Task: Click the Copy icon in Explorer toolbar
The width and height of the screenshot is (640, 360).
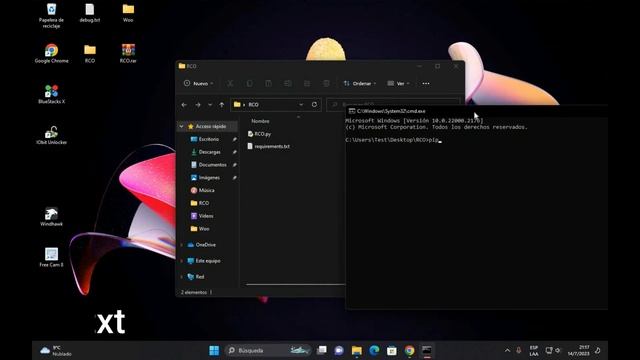Action: 249,83
